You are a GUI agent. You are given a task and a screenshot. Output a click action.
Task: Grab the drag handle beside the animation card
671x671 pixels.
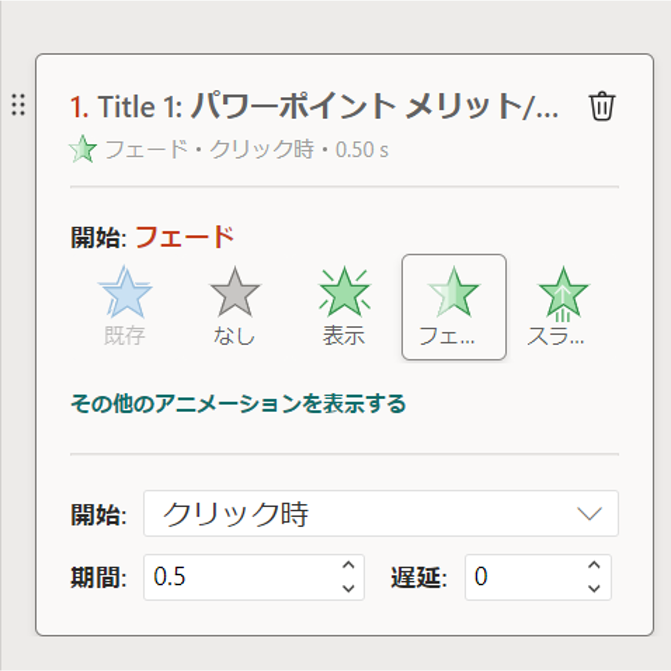pos(18,103)
